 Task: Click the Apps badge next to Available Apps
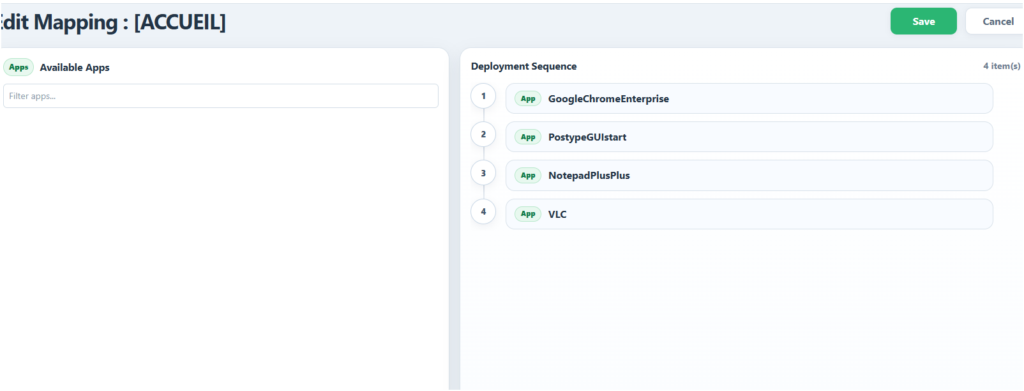(18, 67)
